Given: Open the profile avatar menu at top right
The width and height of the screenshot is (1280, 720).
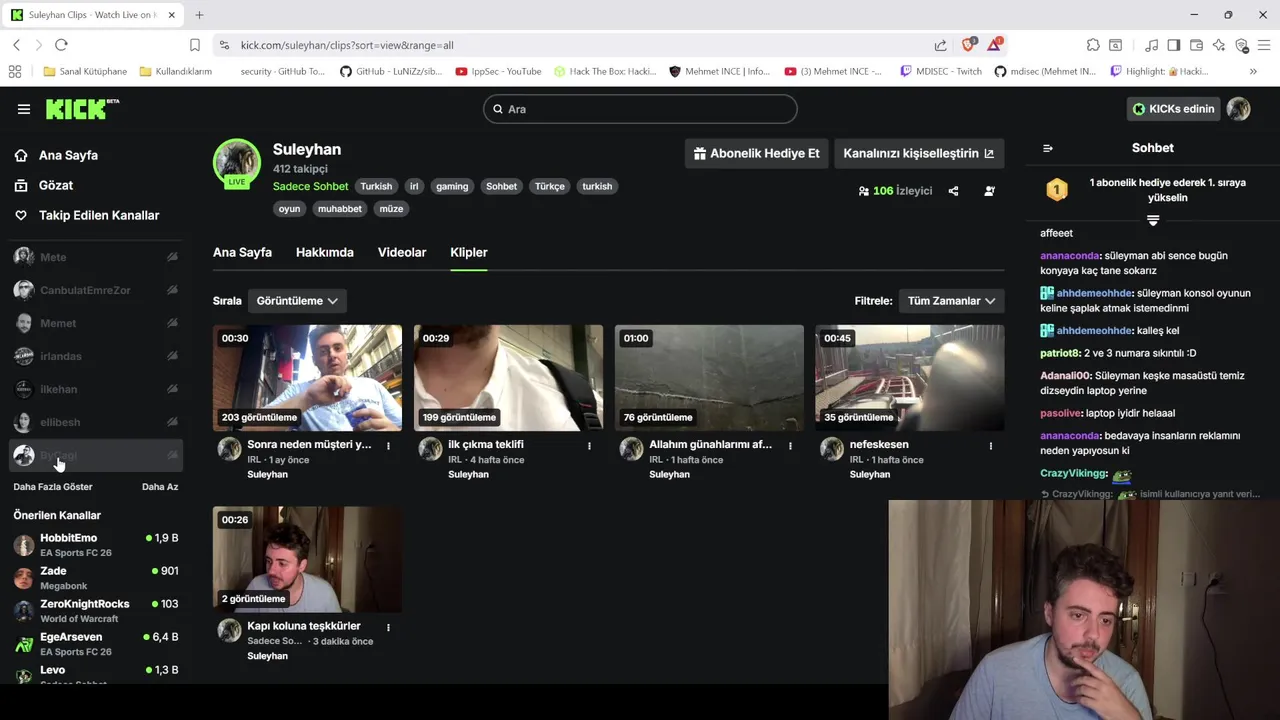Looking at the screenshot, I should click(1239, 109).
